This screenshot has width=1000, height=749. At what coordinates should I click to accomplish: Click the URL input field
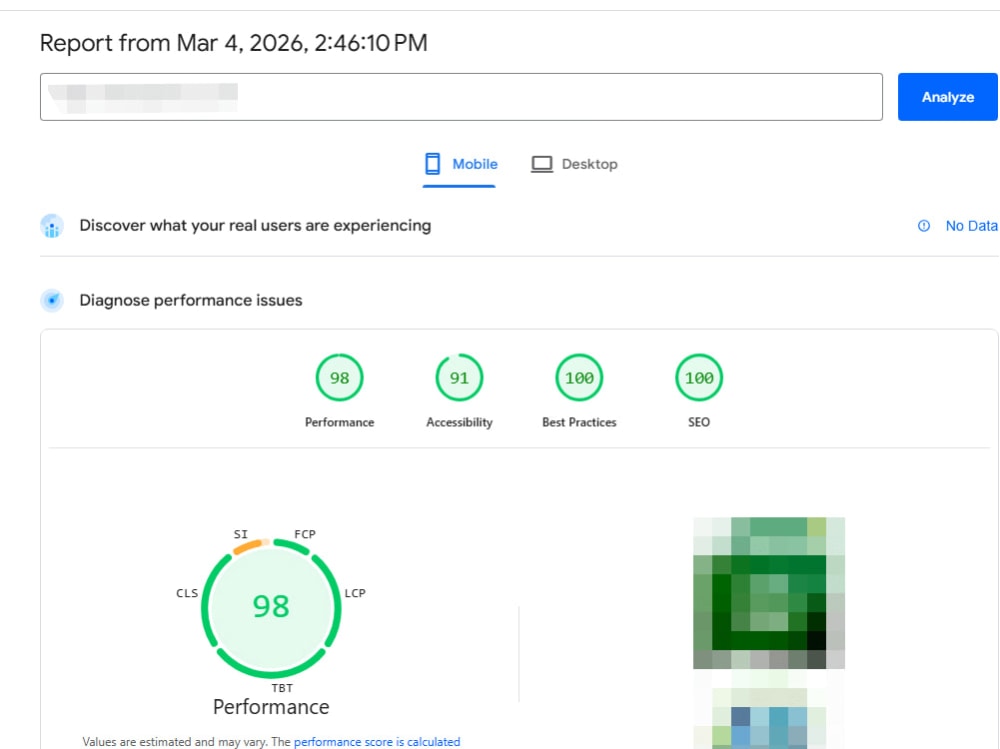(x=461, y=97)
